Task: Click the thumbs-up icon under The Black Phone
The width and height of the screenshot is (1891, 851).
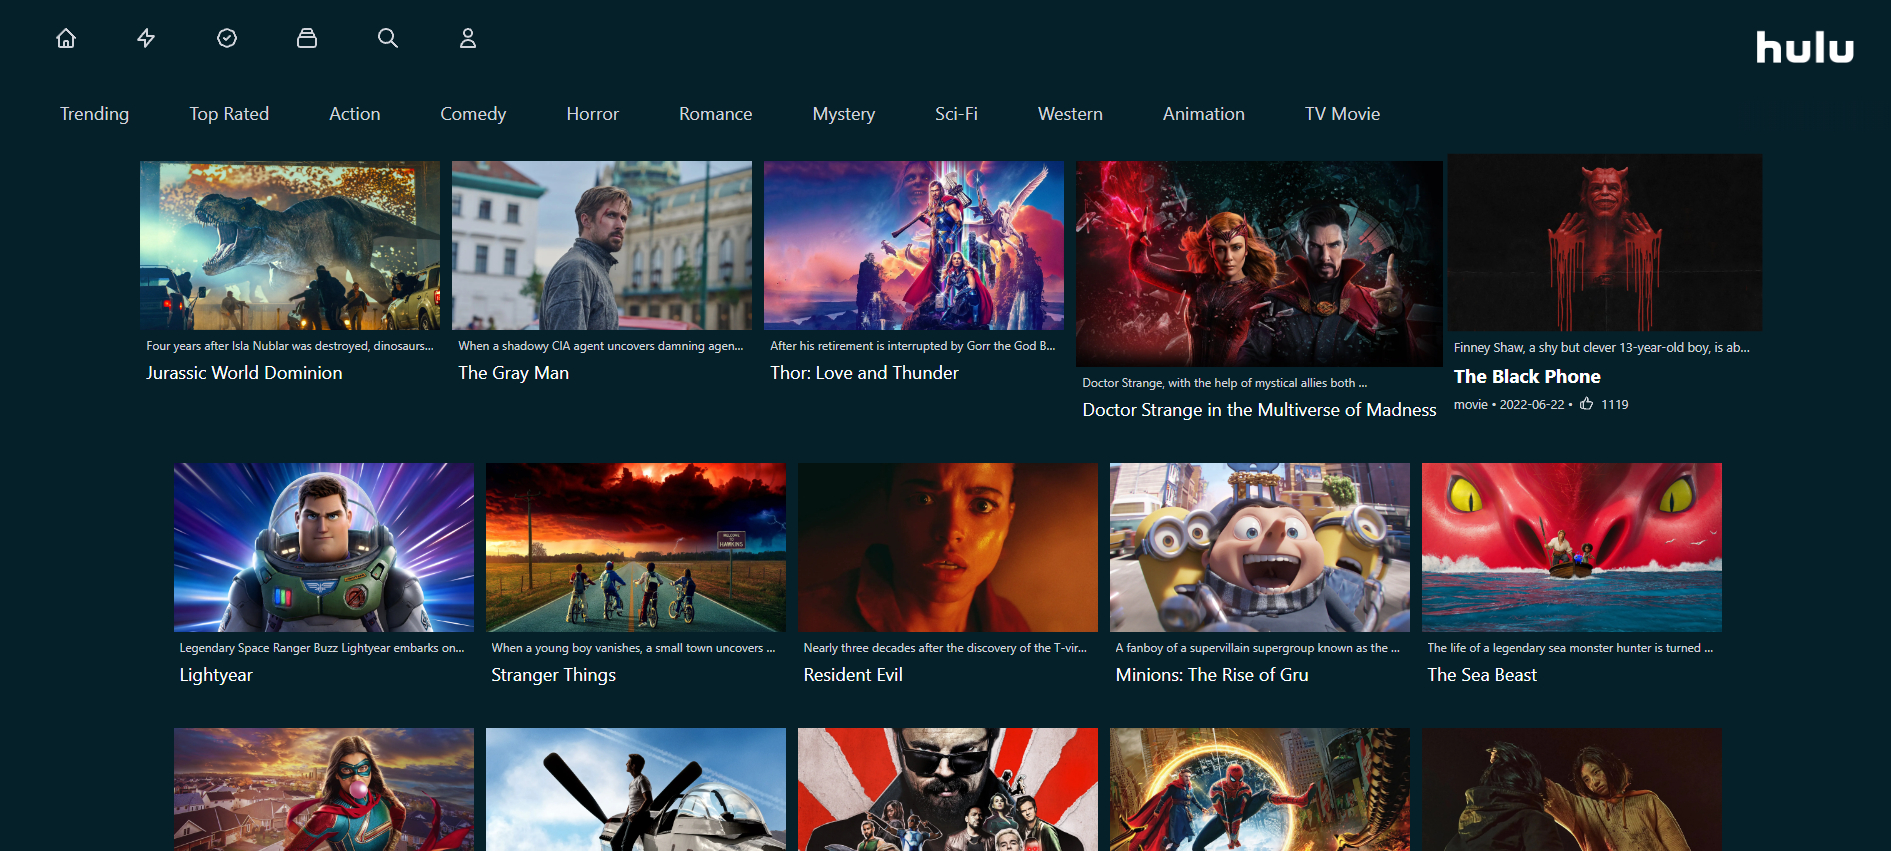Action: (x=1587, y=404)
